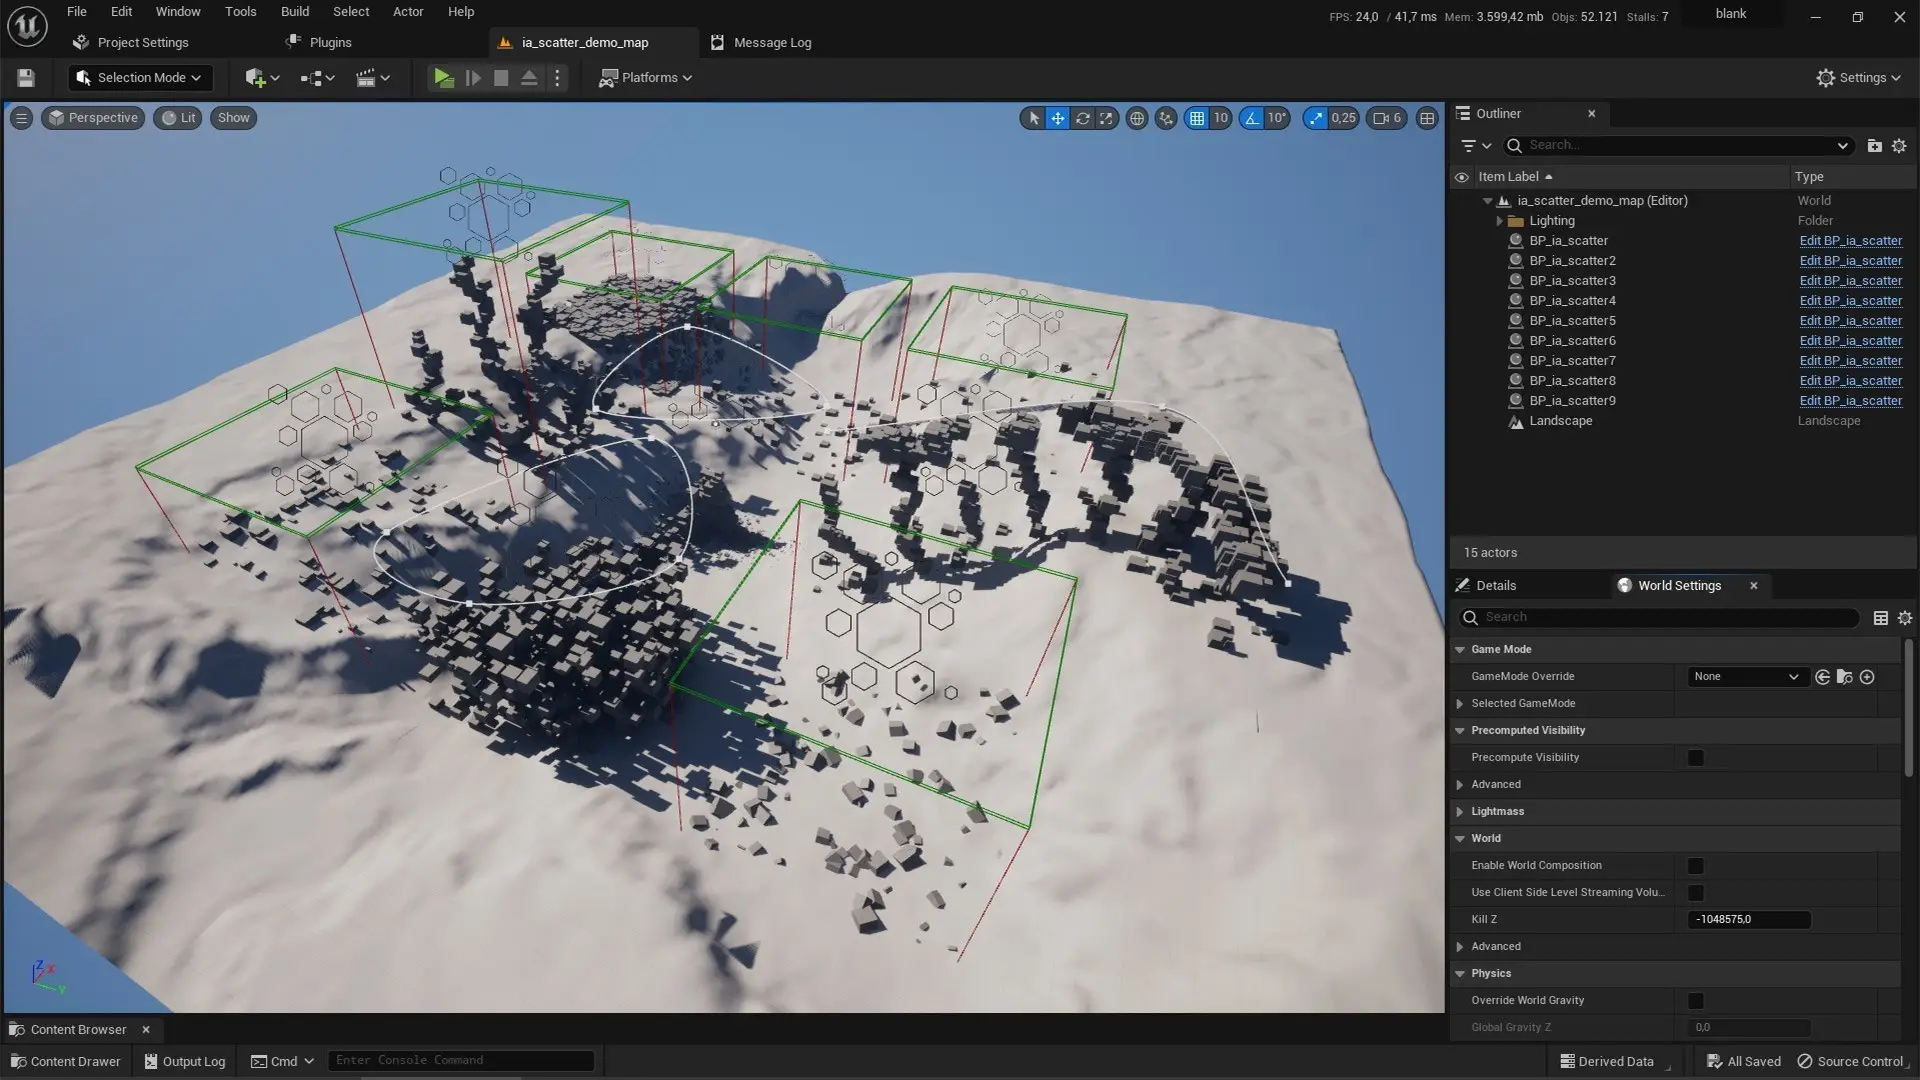This screenshot has height=1080, width=1920.
Task: Enable World Composition checkbox
Action: pyautogui.click(x=1695, y=866)
